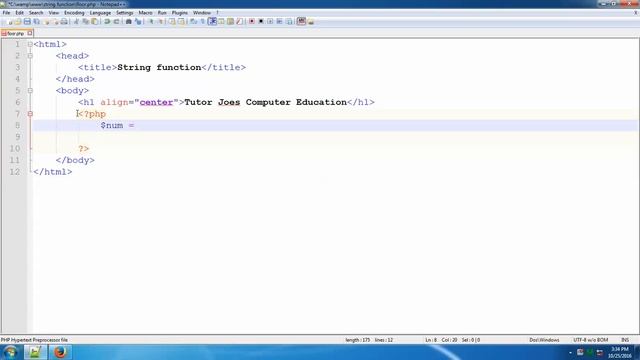Open the Macro menu
Viewport: 640px width, 360px height.
tap(145, 13)
